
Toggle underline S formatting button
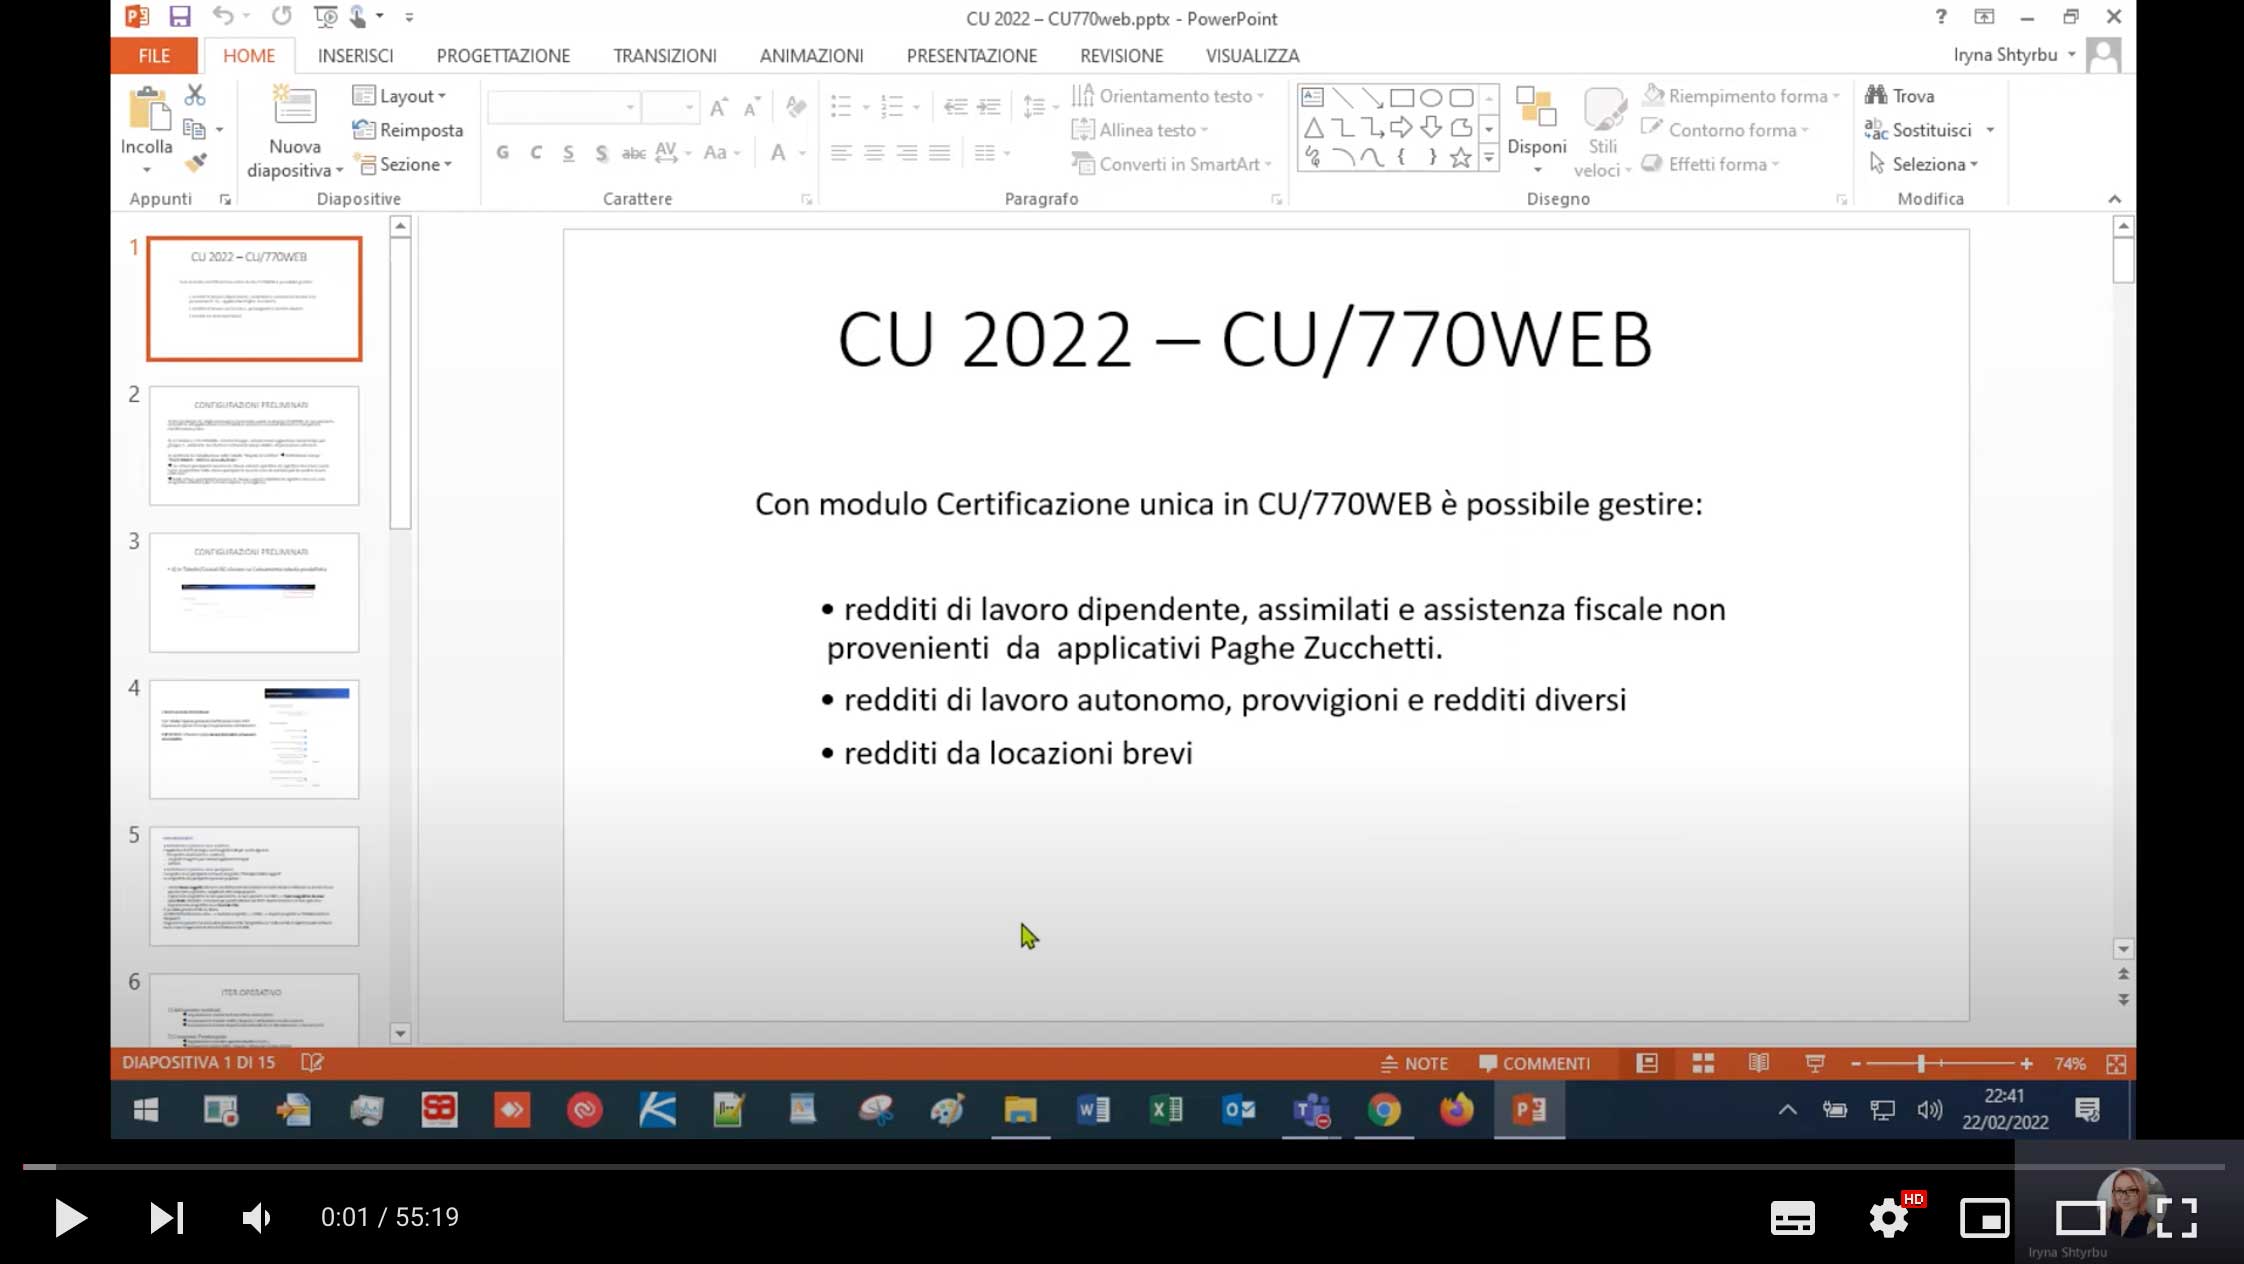click(x=568, y=152)
